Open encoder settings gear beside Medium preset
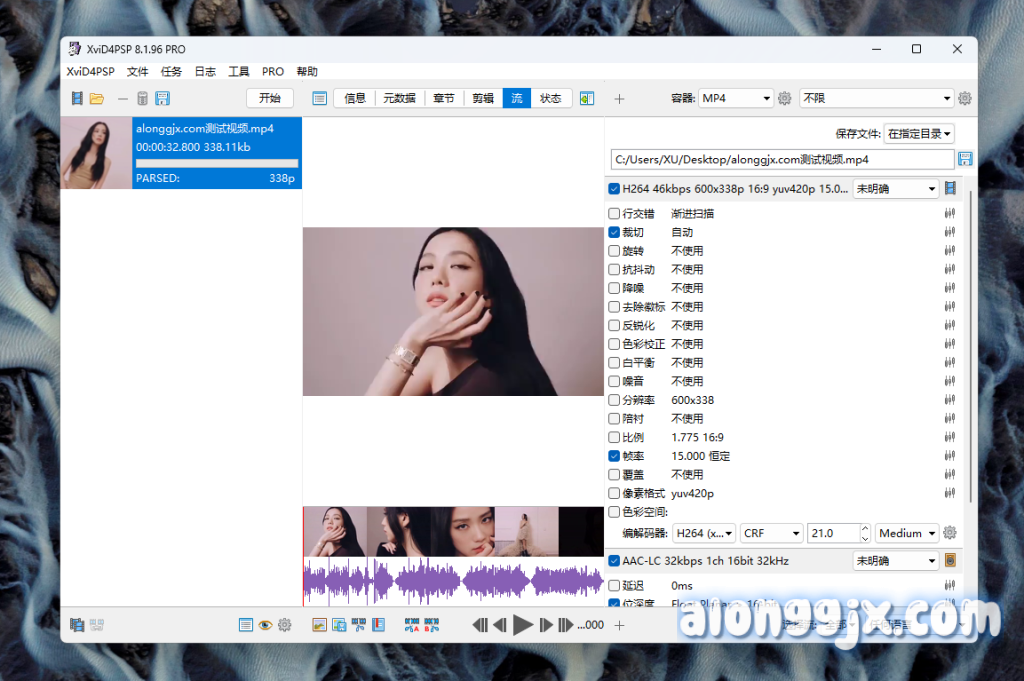This screenshot has height=681, width=1024. click(950, 533)
